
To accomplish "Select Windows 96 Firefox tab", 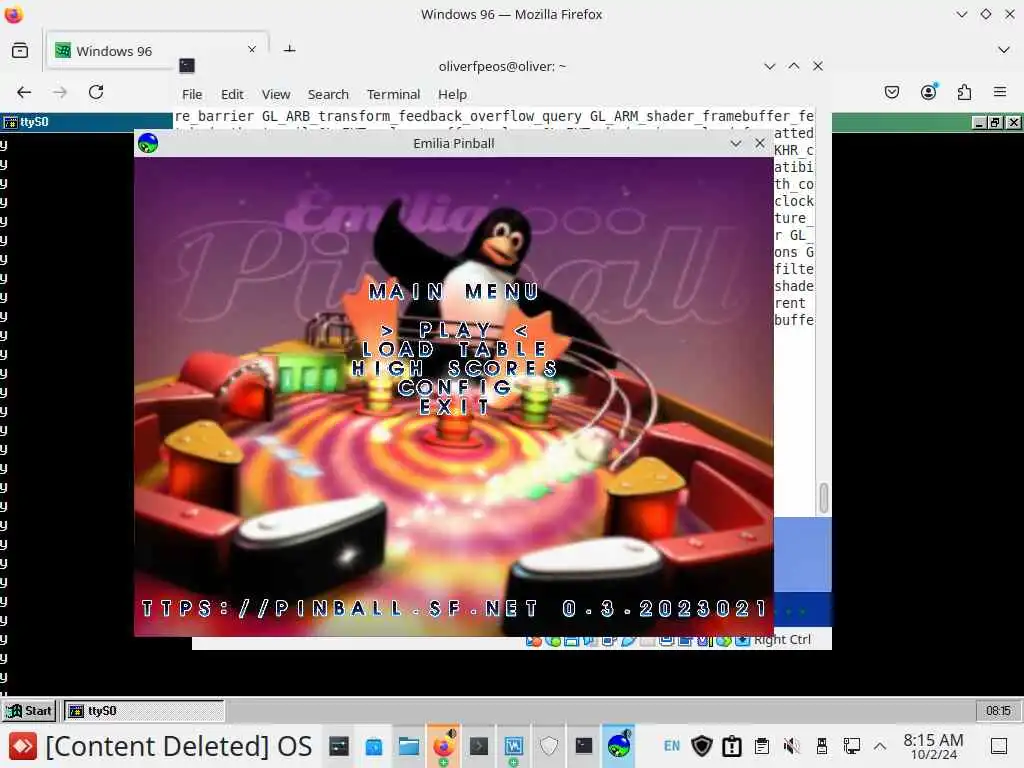I will coord(157,50).
